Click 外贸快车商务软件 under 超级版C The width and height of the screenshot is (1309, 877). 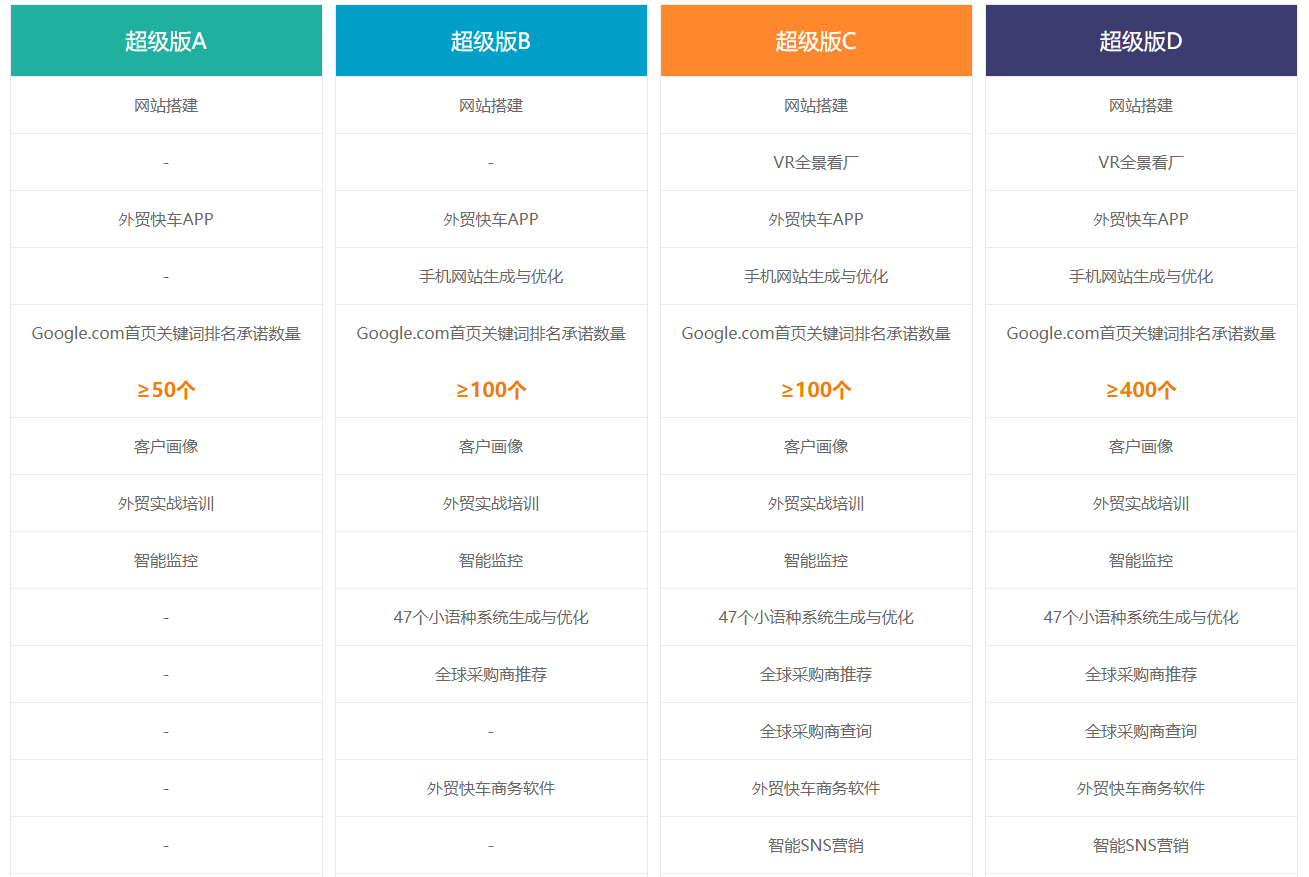(816, 788)
